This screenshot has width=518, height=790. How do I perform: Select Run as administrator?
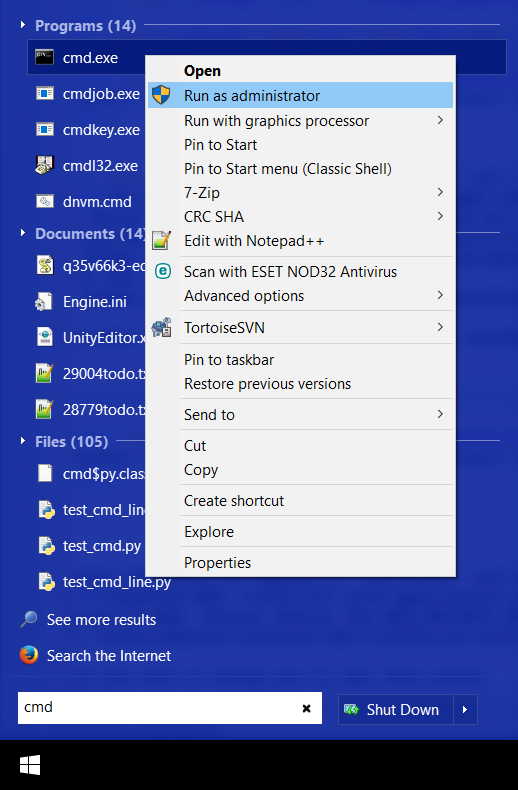[300, 95]
